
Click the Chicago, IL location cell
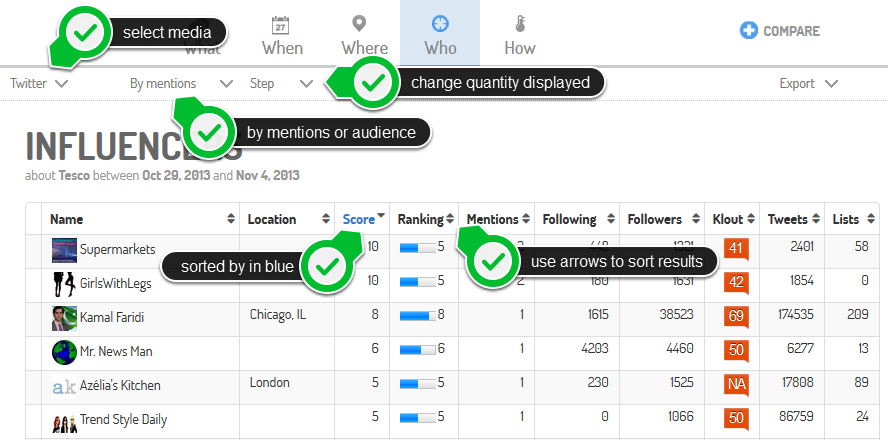(x=278, y=315)
